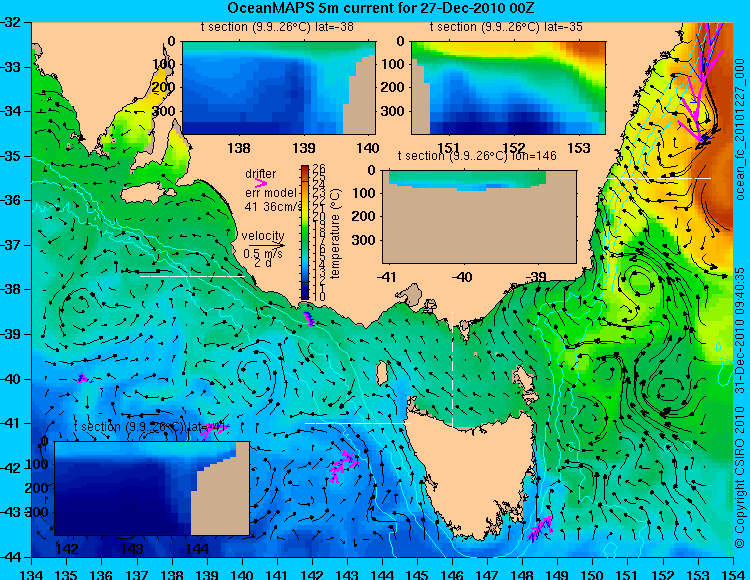The height and width of the screenshot is (580, 750).
Task: Open the lat=-41 temperature section plot
Action: [152, 488]
